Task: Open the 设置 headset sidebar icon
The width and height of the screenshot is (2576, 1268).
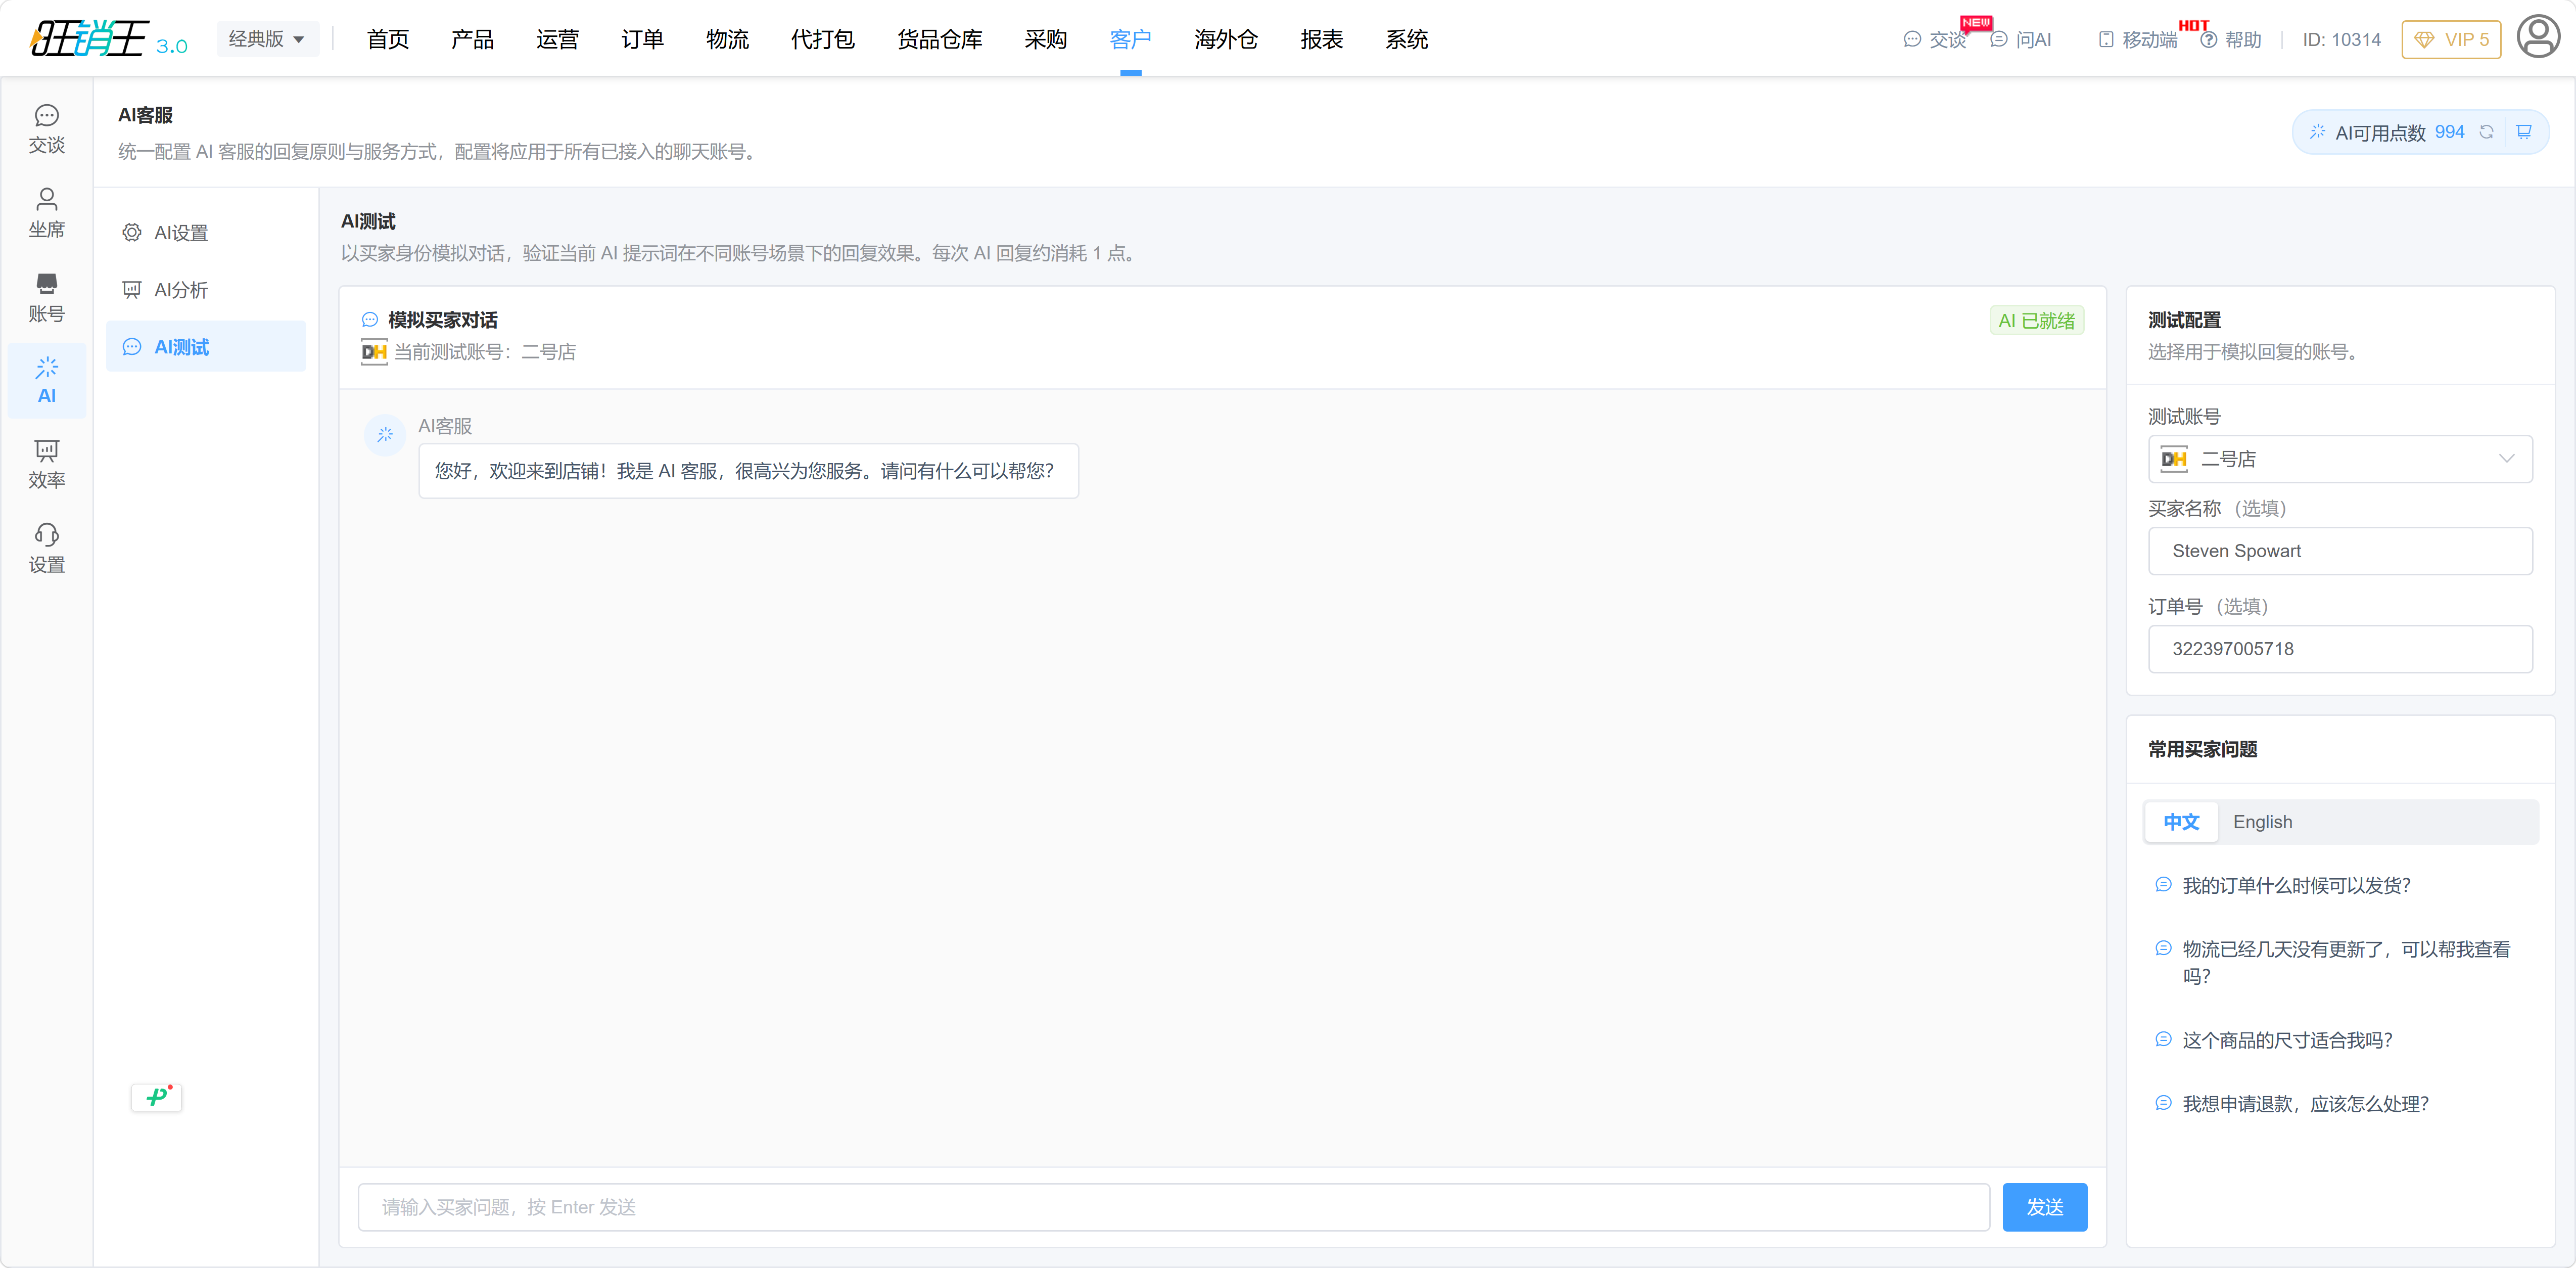Action: [x=46, y=548]
